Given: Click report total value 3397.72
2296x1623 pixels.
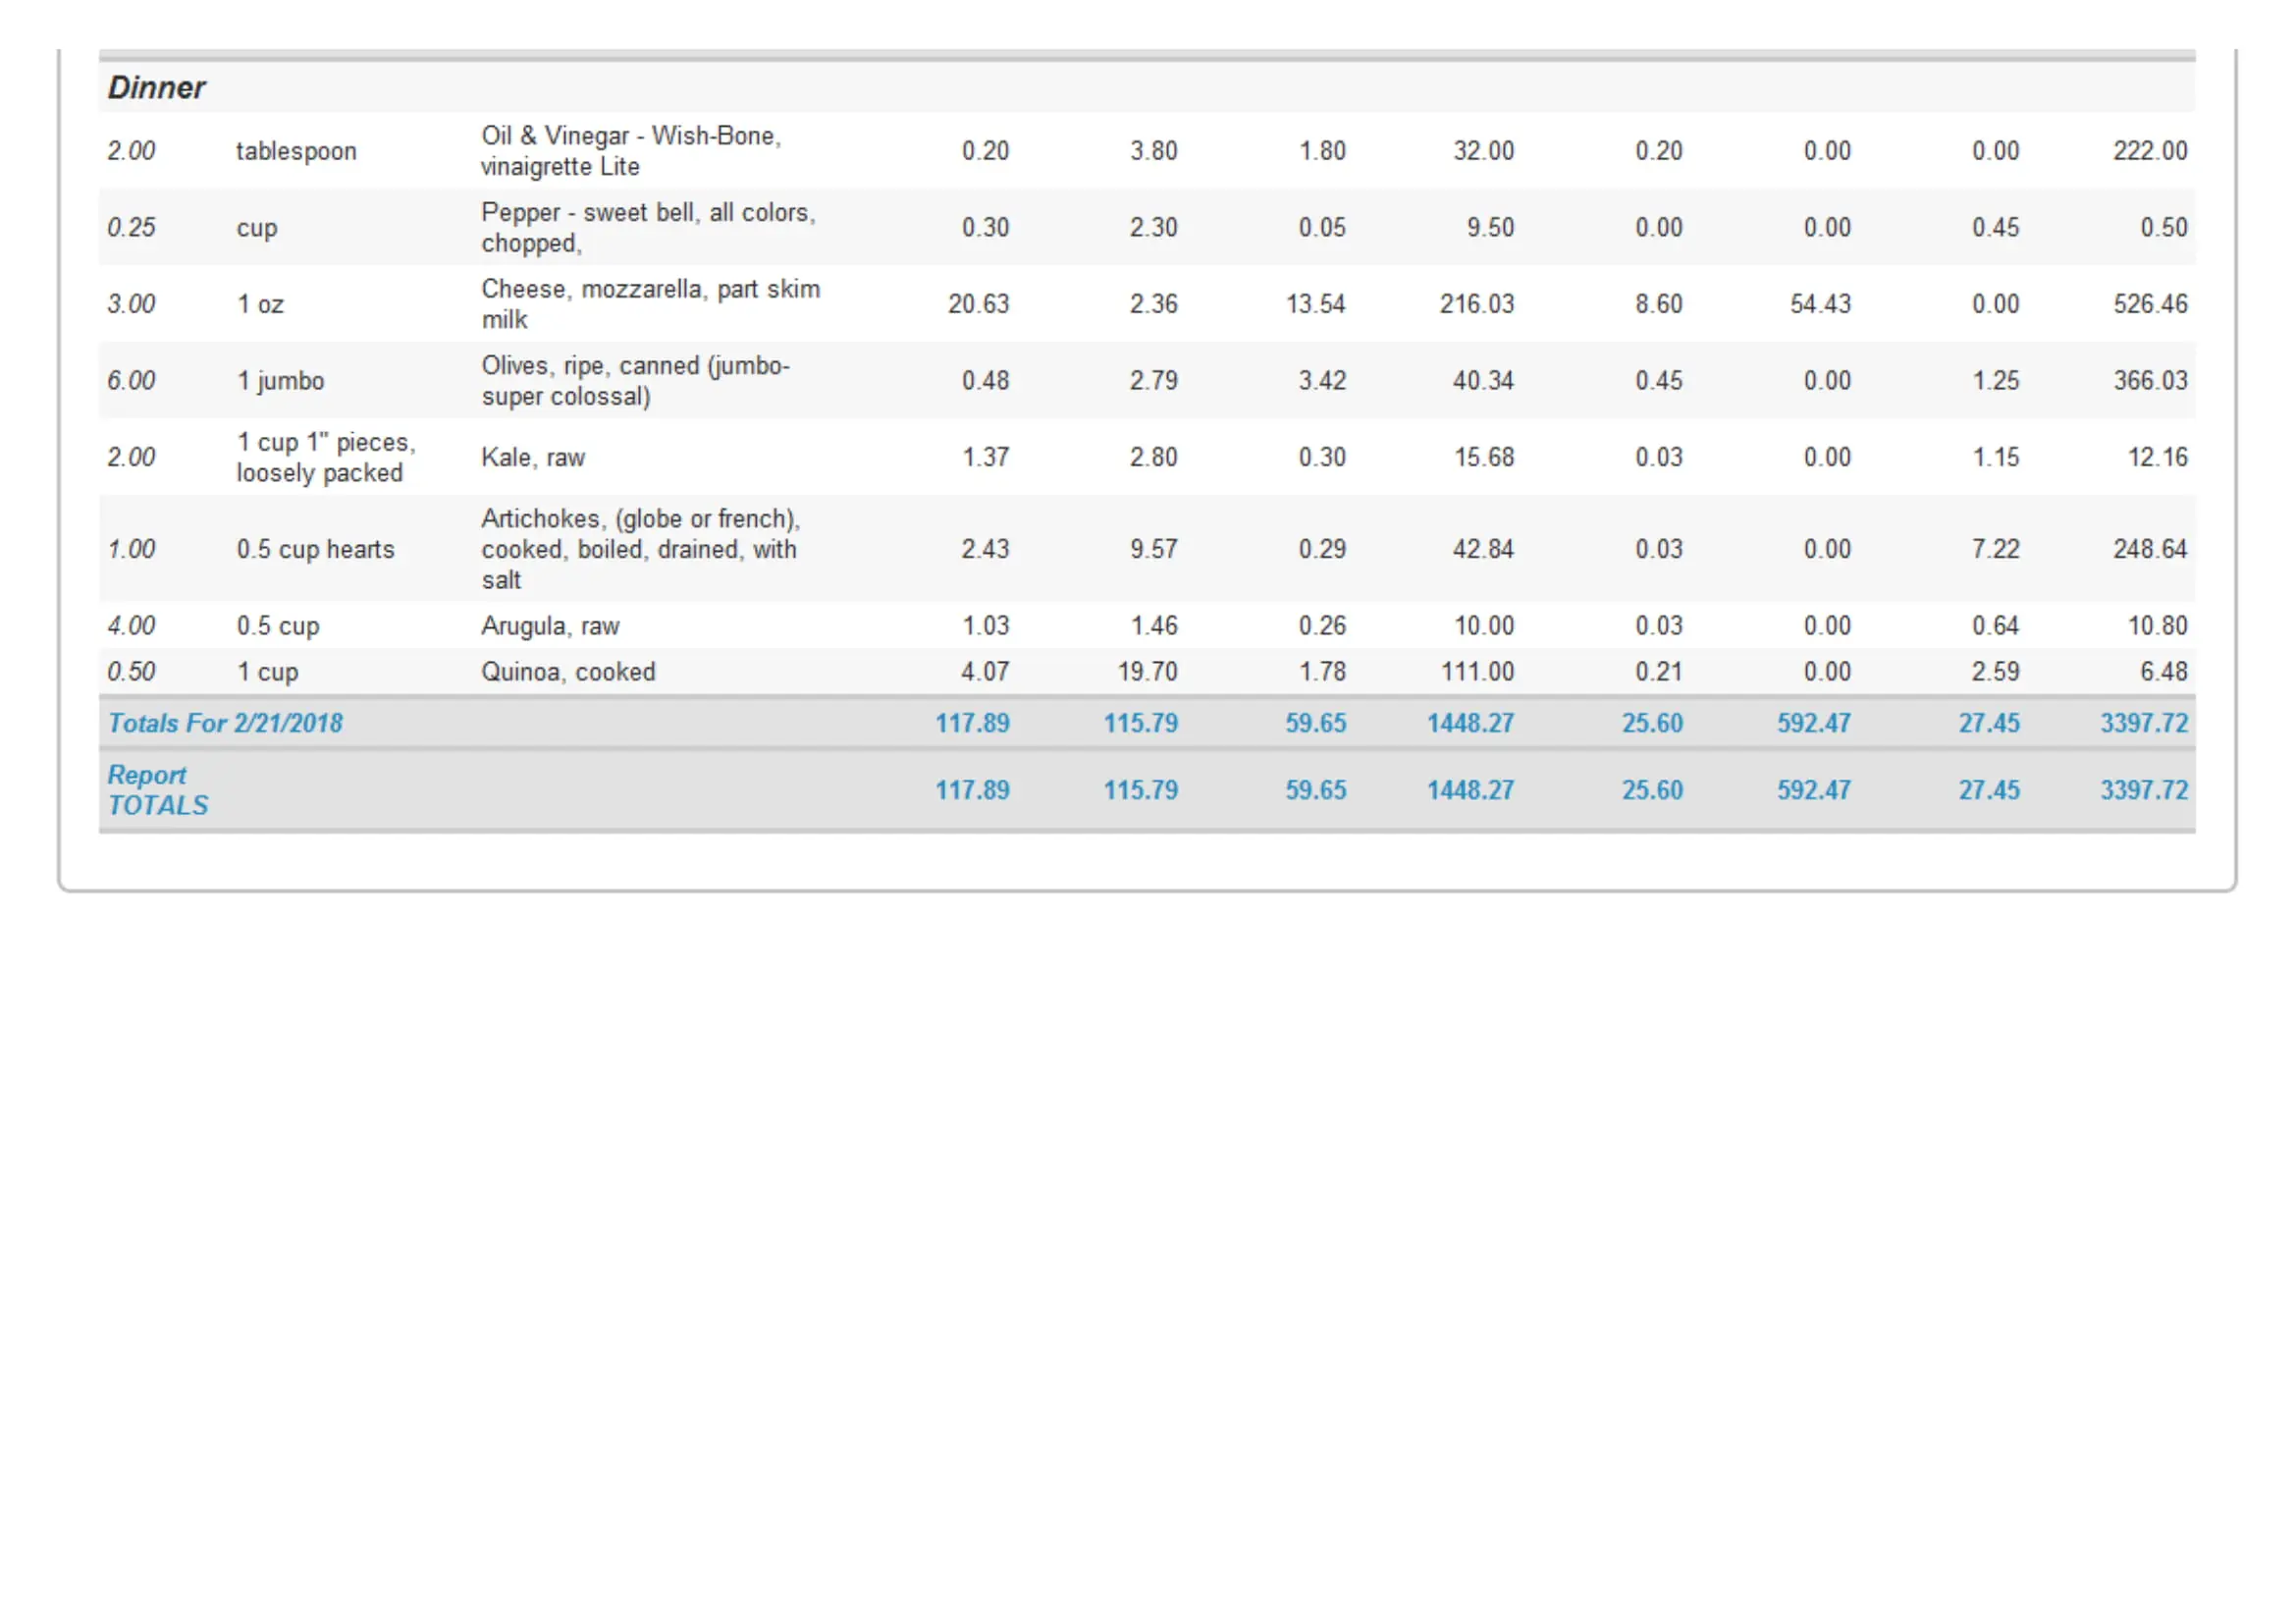Looking at the screenshot, I should 2143,790.
